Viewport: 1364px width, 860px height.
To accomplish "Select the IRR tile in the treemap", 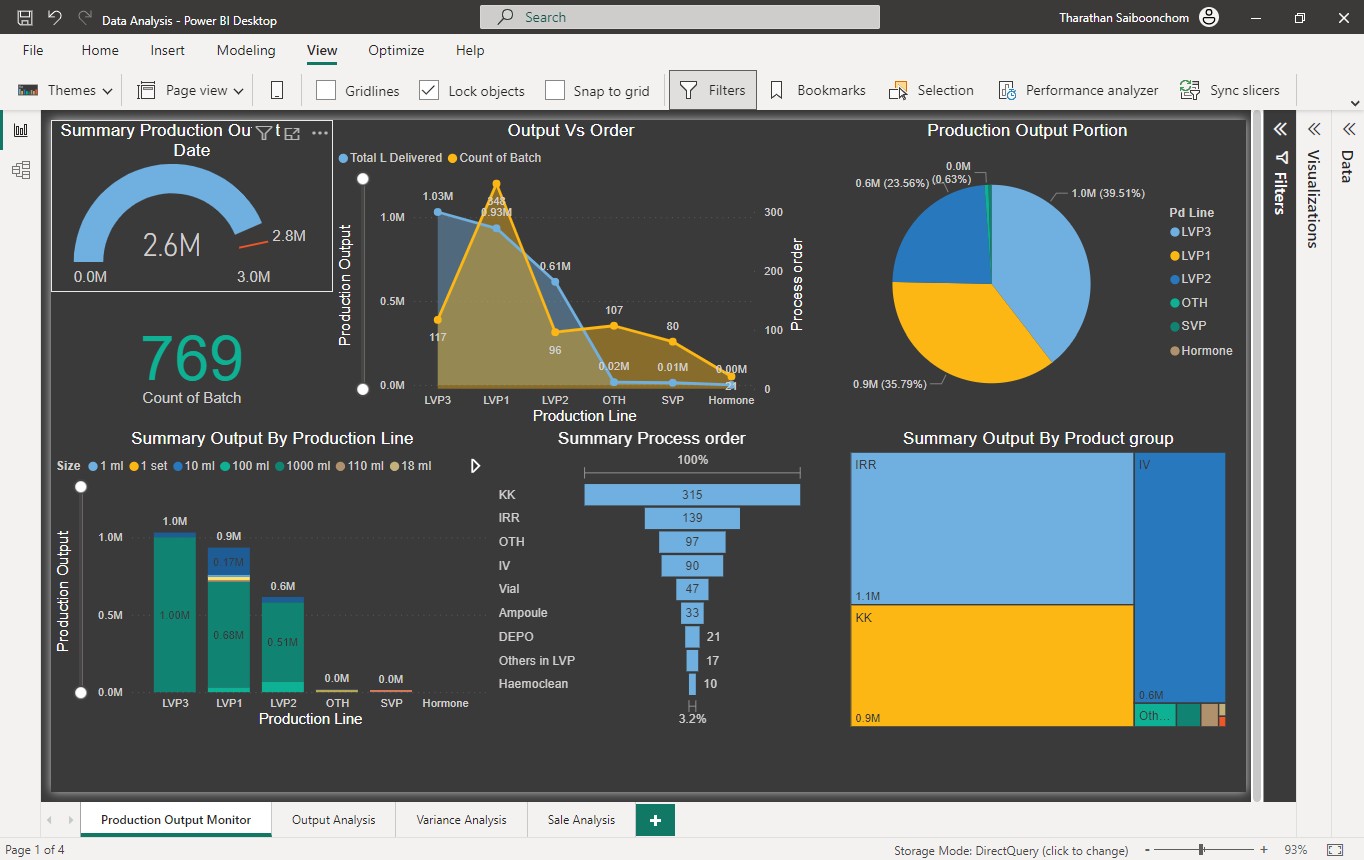I will 992,529.
